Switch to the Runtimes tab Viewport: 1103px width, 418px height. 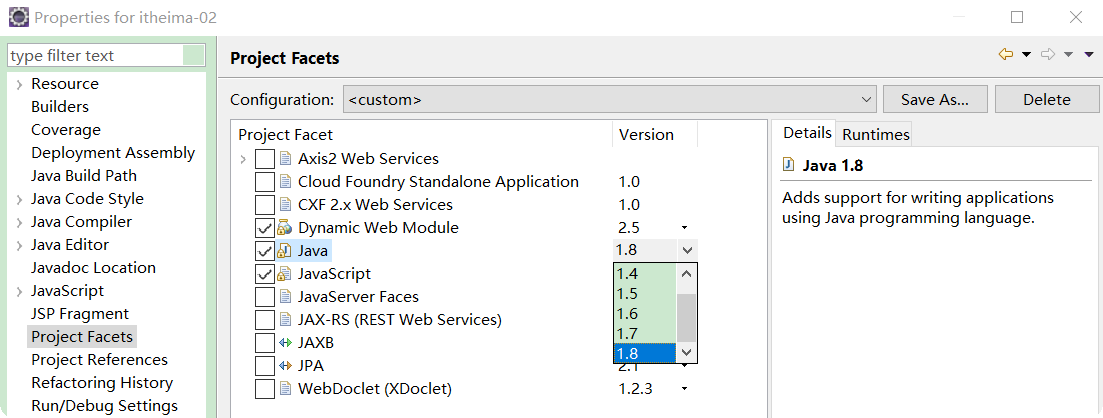point(876,134)
